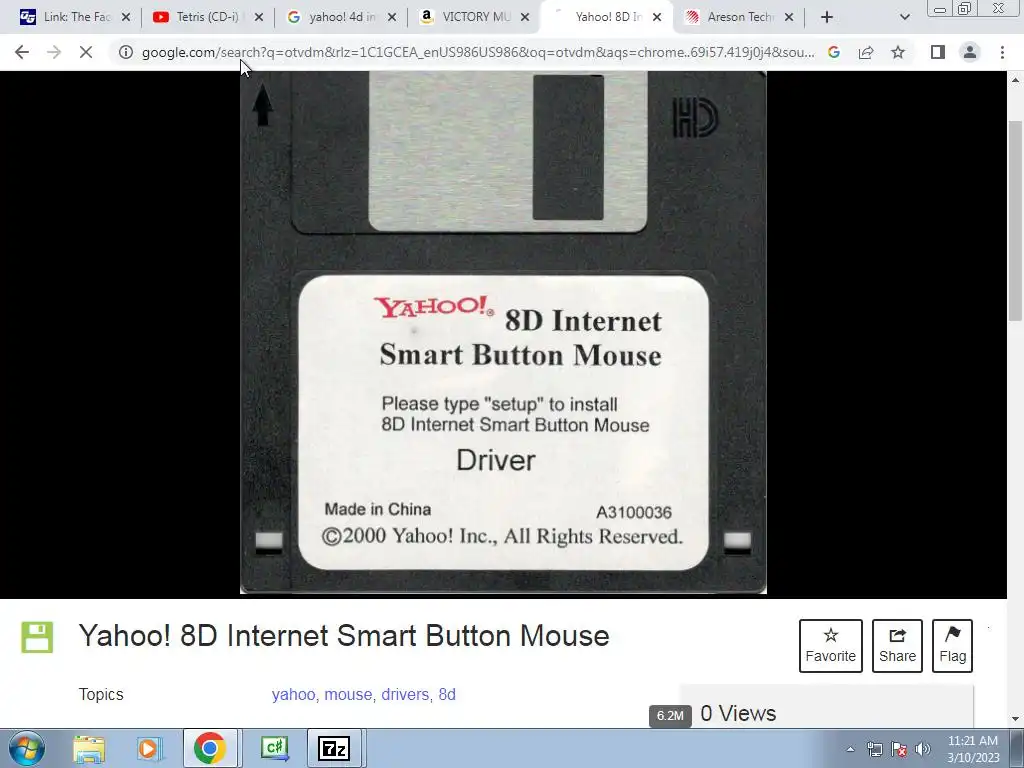The width and height of the screenshot is (1024, 768).
Task: Click the Google icon in address bar
Action: 834,52
